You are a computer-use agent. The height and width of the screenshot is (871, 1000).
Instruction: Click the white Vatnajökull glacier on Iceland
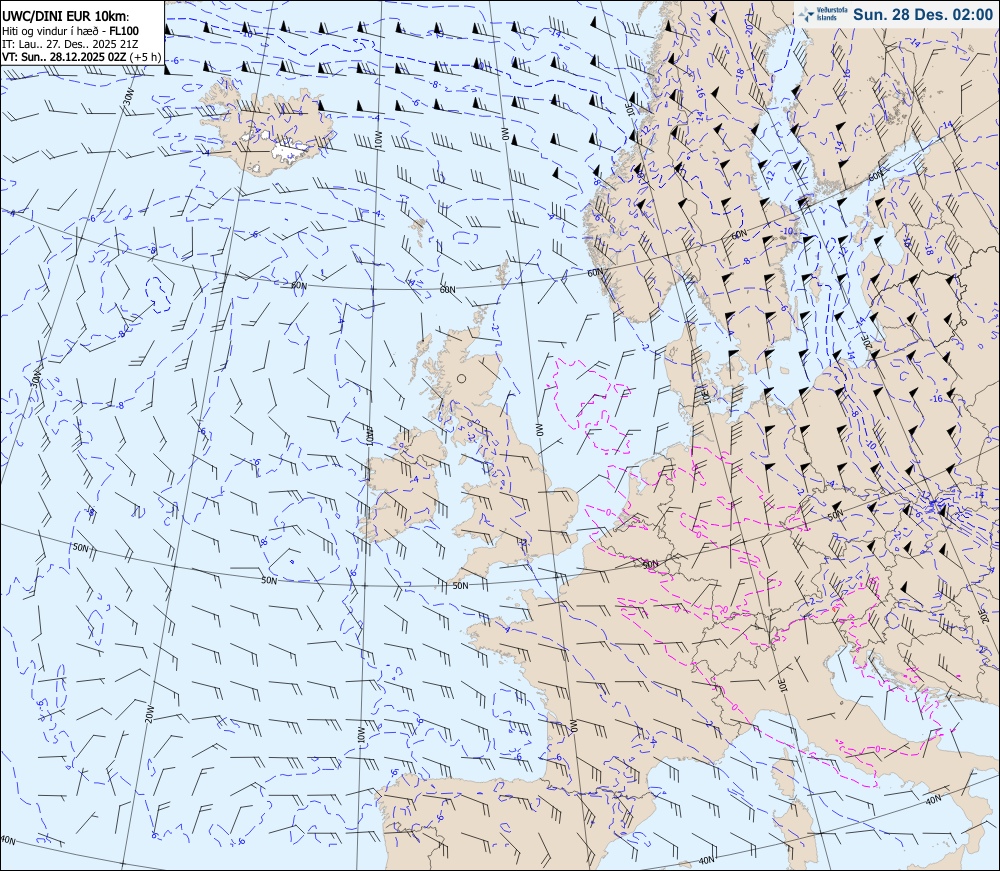(290, 152)
